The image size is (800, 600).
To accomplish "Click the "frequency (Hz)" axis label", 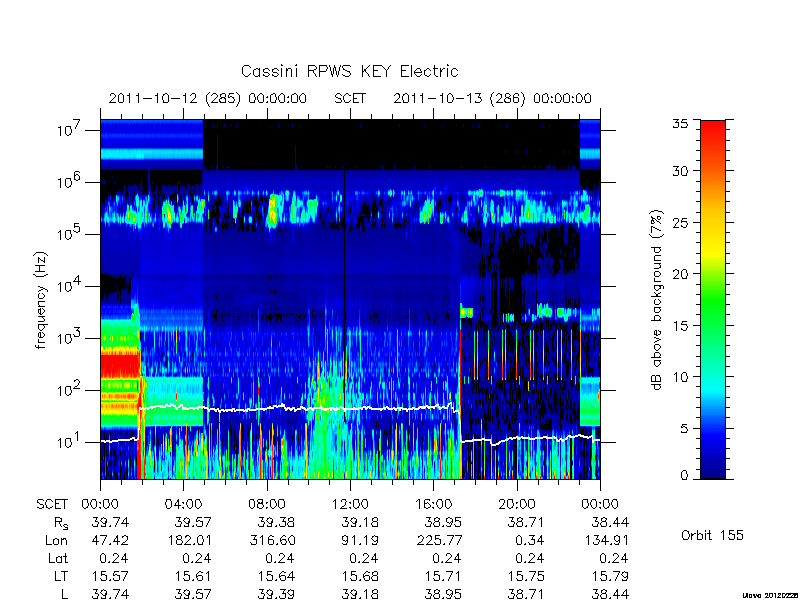I will click(41, 300).
